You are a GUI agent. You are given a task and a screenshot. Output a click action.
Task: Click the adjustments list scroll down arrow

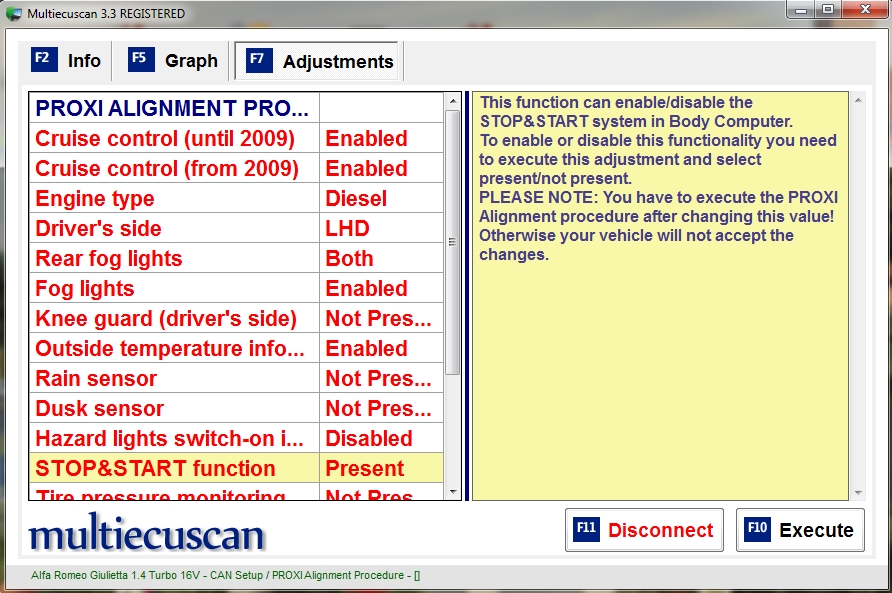(453, 492)
